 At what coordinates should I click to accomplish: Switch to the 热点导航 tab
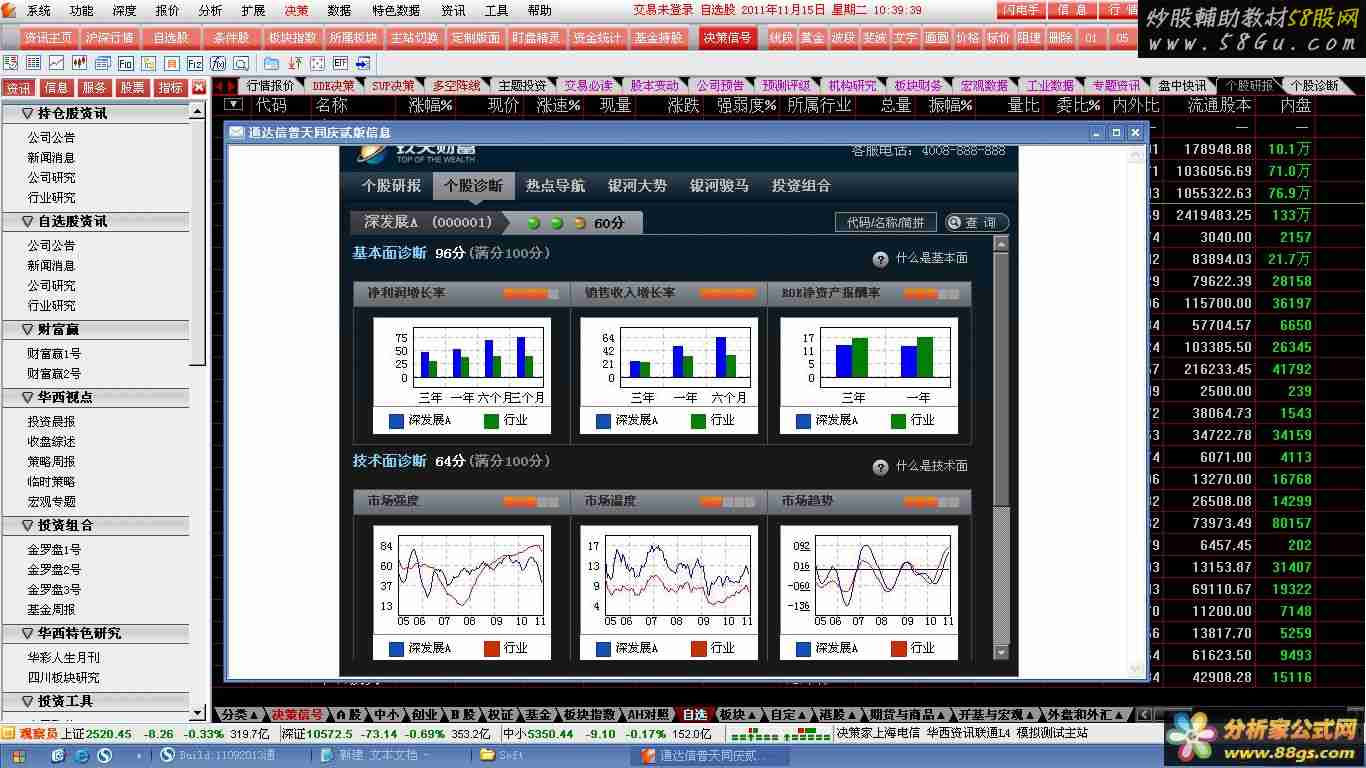[555, 186]
